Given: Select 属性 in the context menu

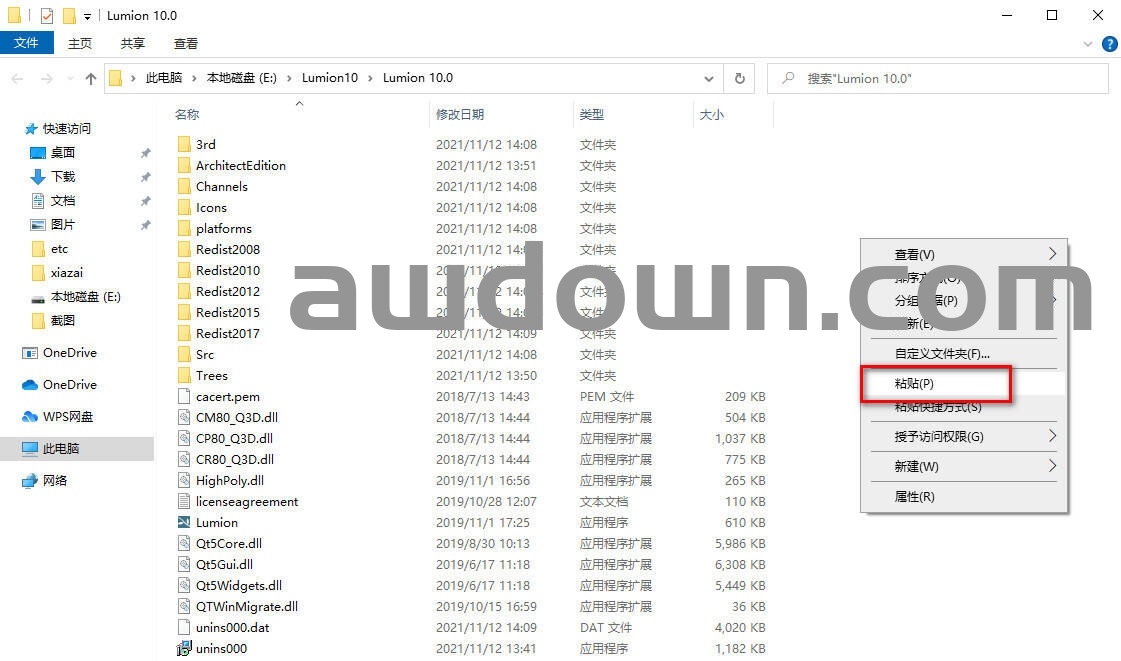Looking at the screenshot, I should click(914, 497).
